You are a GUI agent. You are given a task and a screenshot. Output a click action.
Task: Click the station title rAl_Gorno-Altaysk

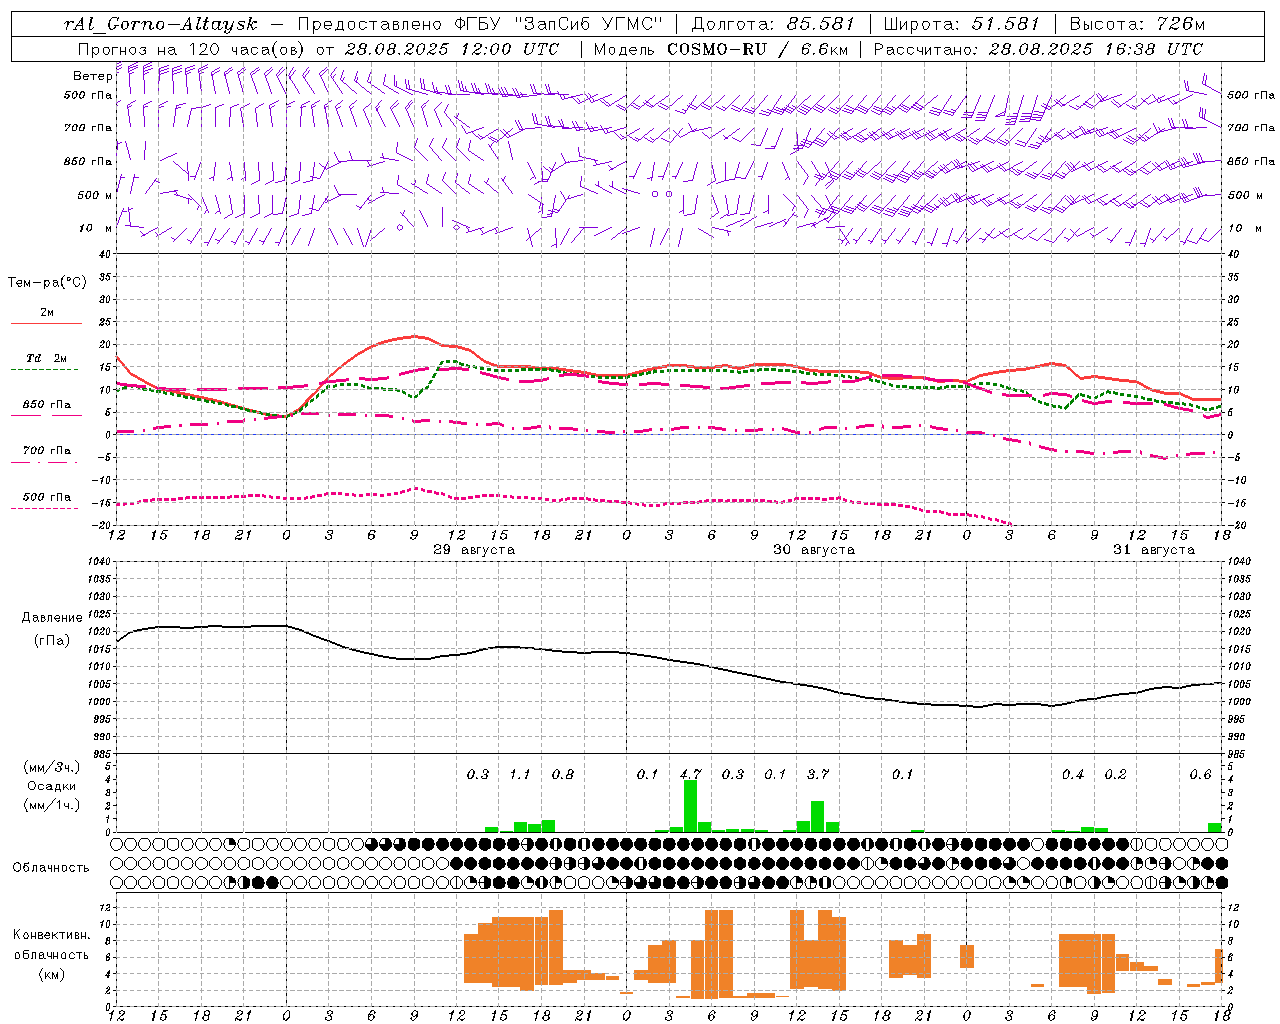tap(161, 24)
